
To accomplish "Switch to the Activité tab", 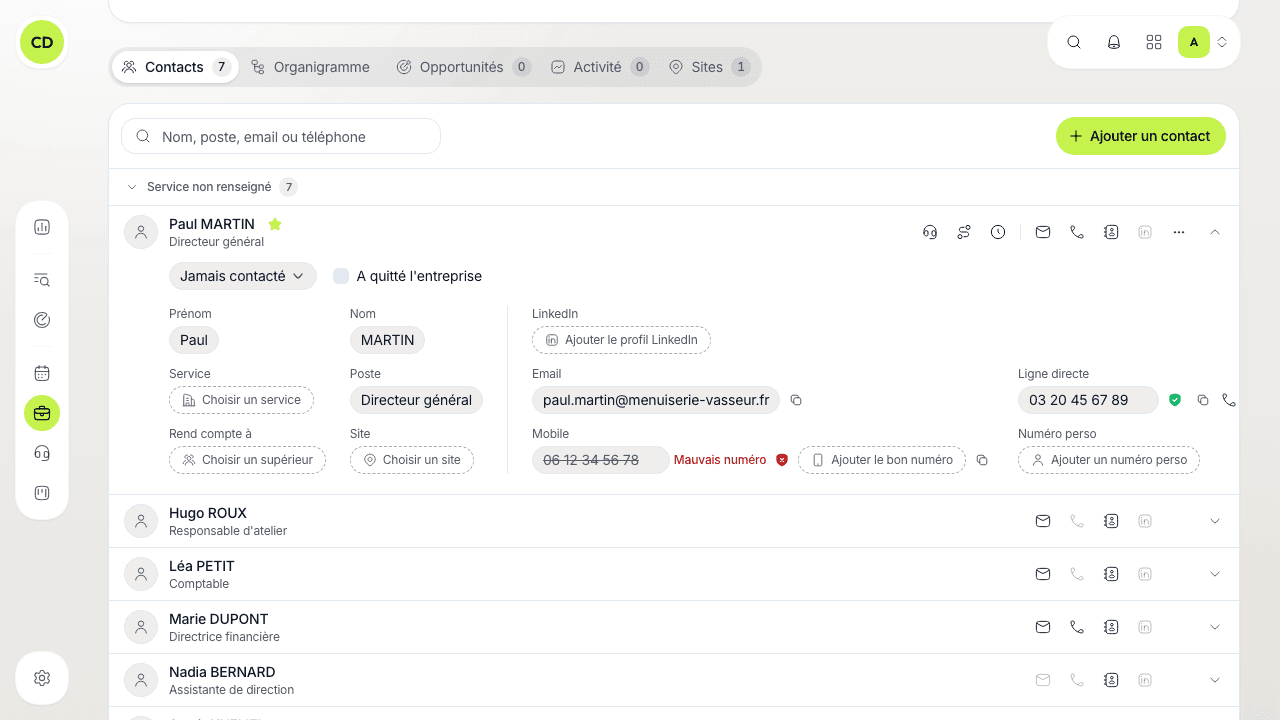I will pos(599,67).
